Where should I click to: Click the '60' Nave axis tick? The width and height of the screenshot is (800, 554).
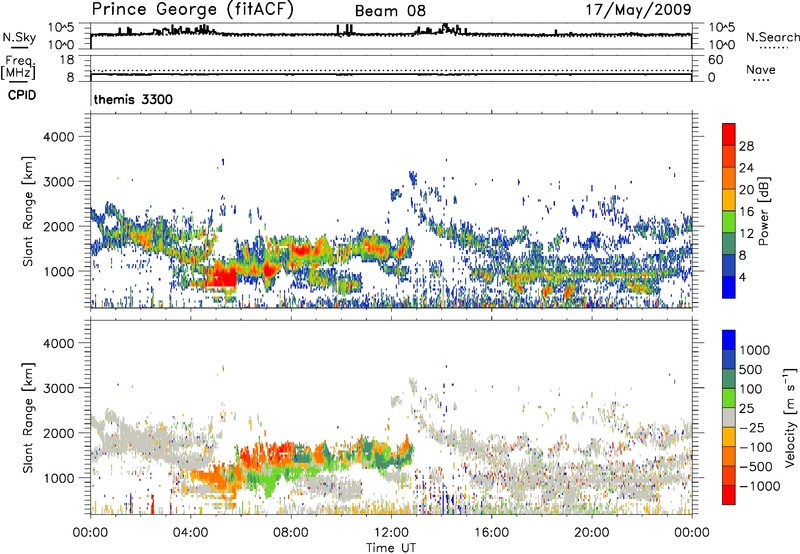[716, 60]
